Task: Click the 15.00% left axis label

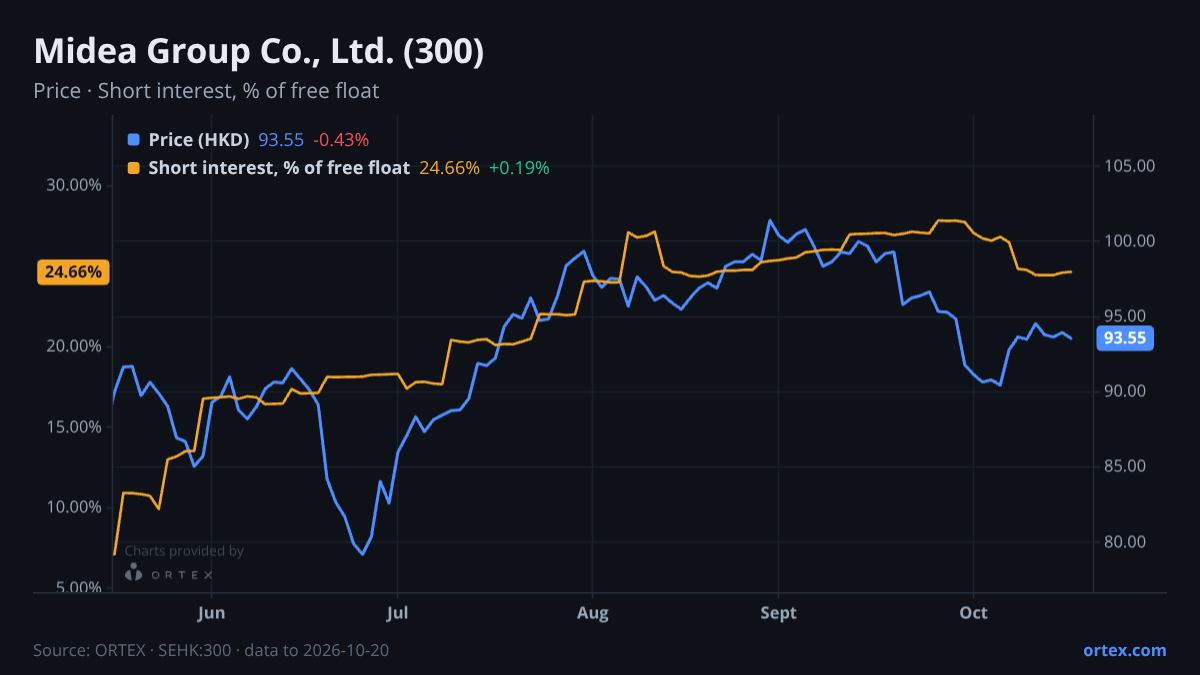Action: tap(73, 427)
